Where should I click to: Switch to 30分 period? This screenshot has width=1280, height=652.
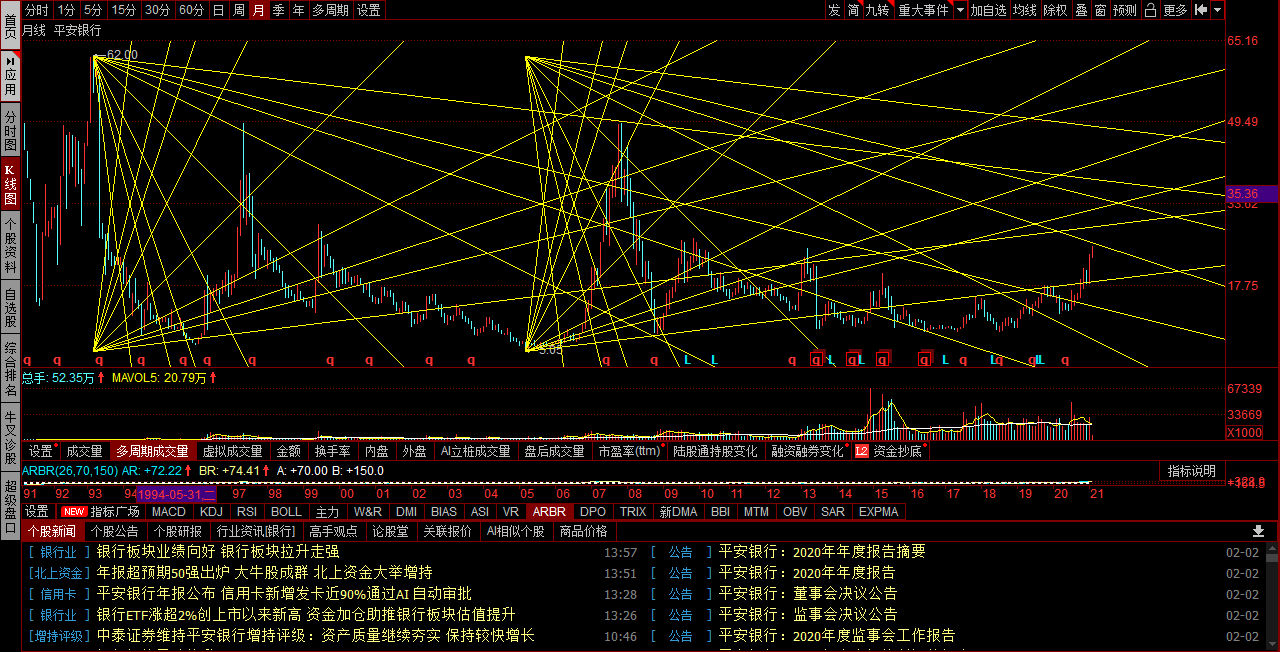tap(157, 10)
